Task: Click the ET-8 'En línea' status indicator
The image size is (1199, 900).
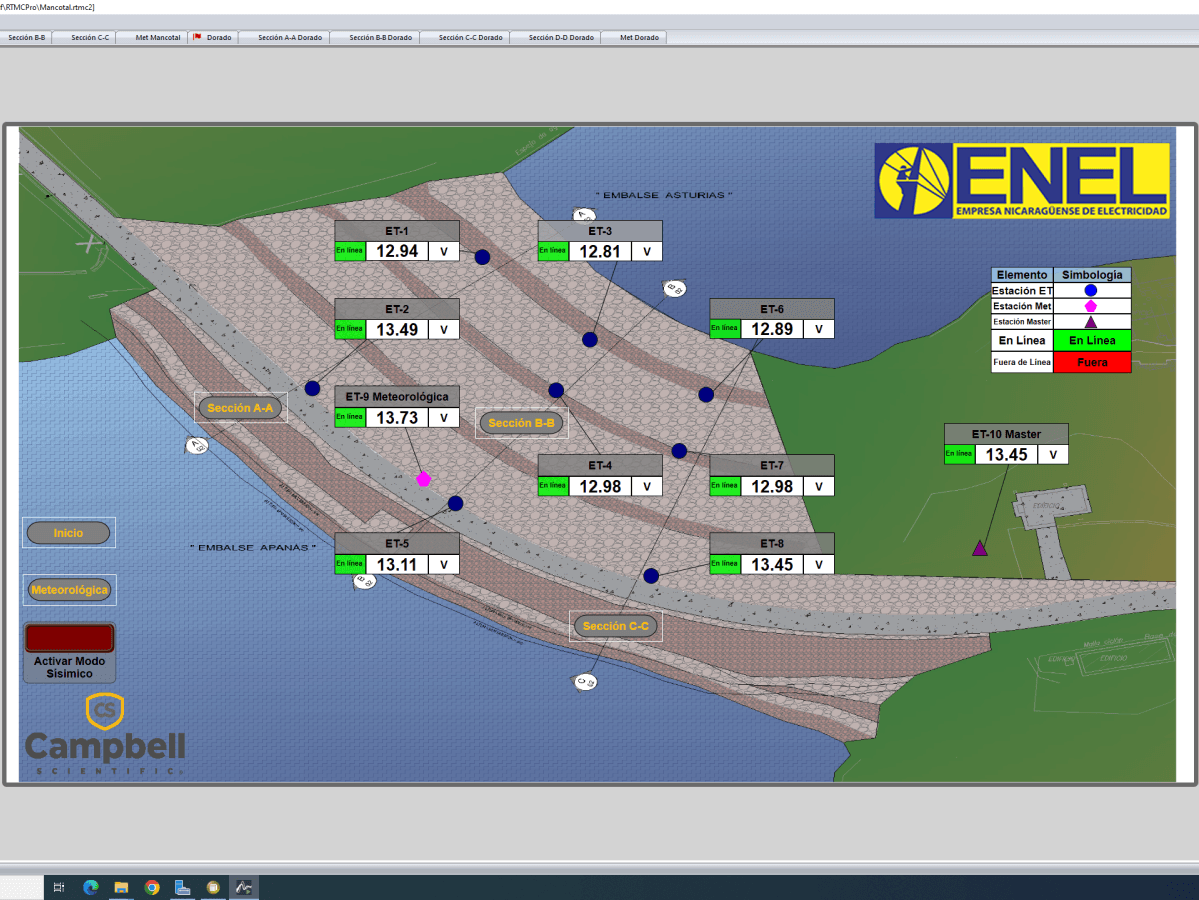Action: coord(724,564)
